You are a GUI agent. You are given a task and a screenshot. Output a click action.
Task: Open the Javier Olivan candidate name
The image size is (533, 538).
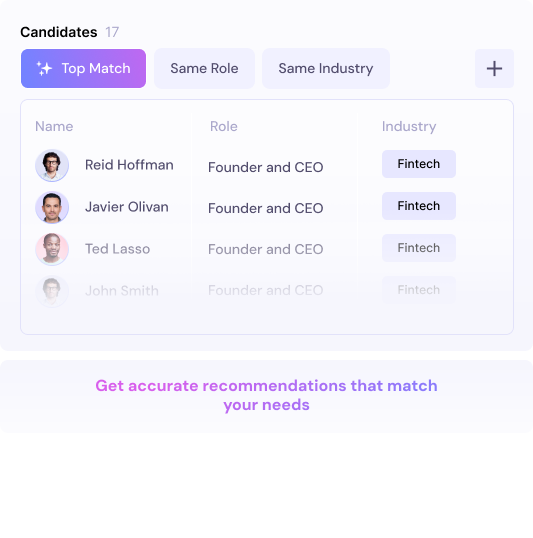click(x=127, y=207)
